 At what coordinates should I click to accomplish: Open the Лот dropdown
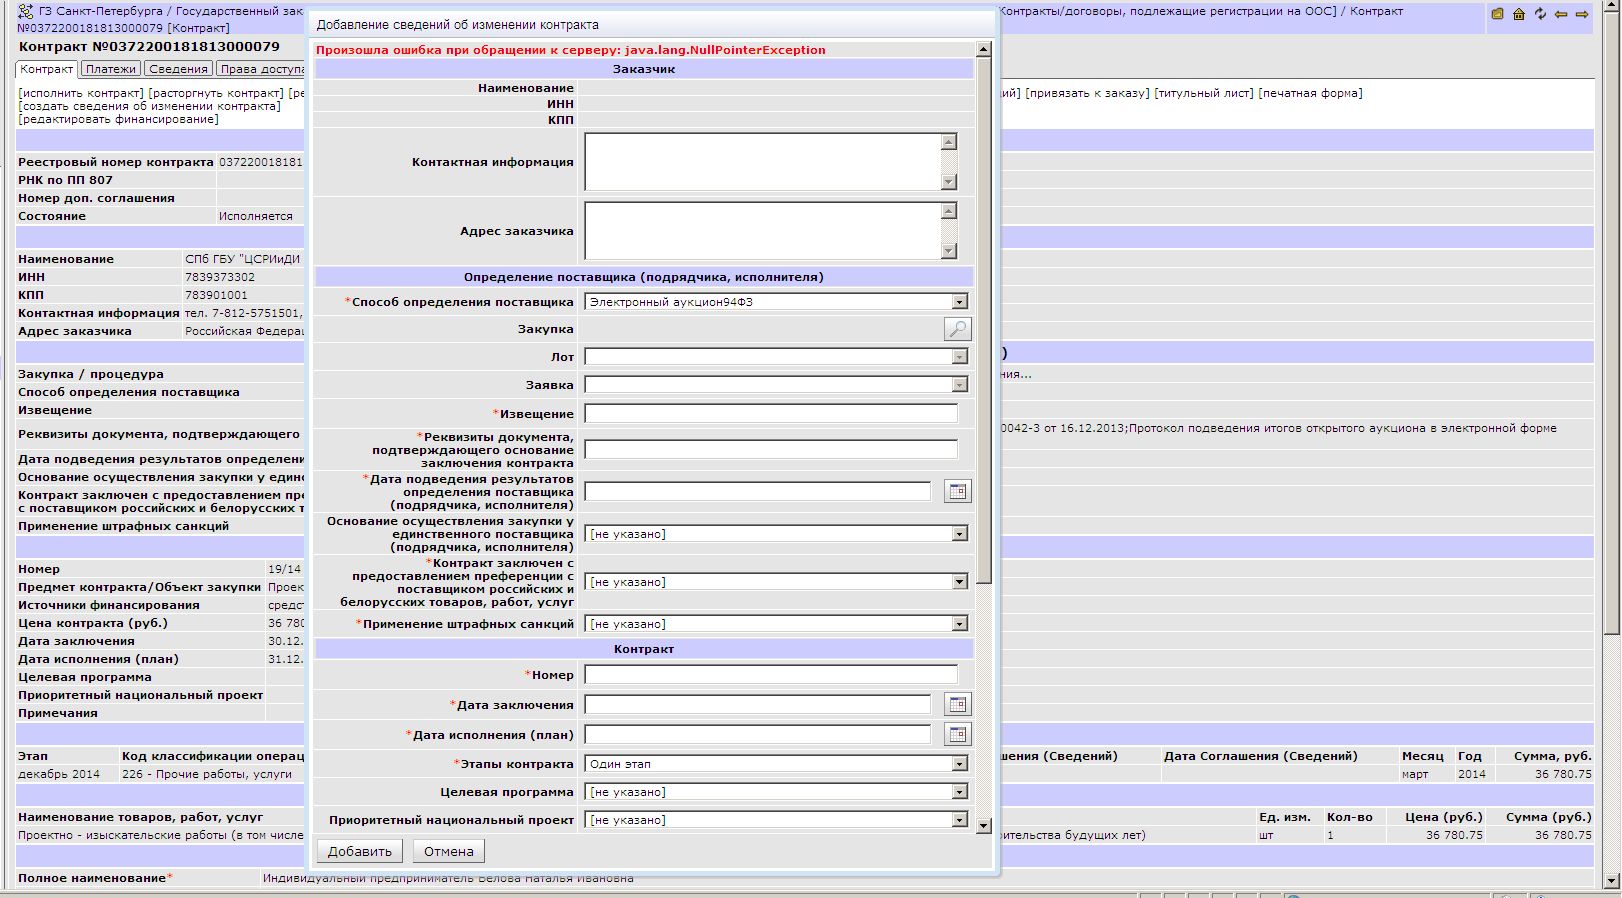(x=960, y=356)
